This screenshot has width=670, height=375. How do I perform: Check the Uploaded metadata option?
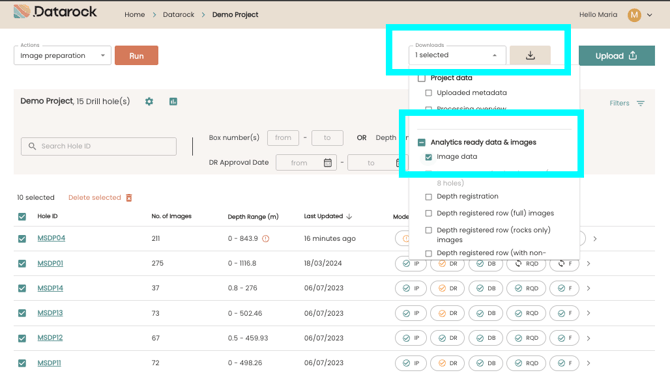(428, 93)
